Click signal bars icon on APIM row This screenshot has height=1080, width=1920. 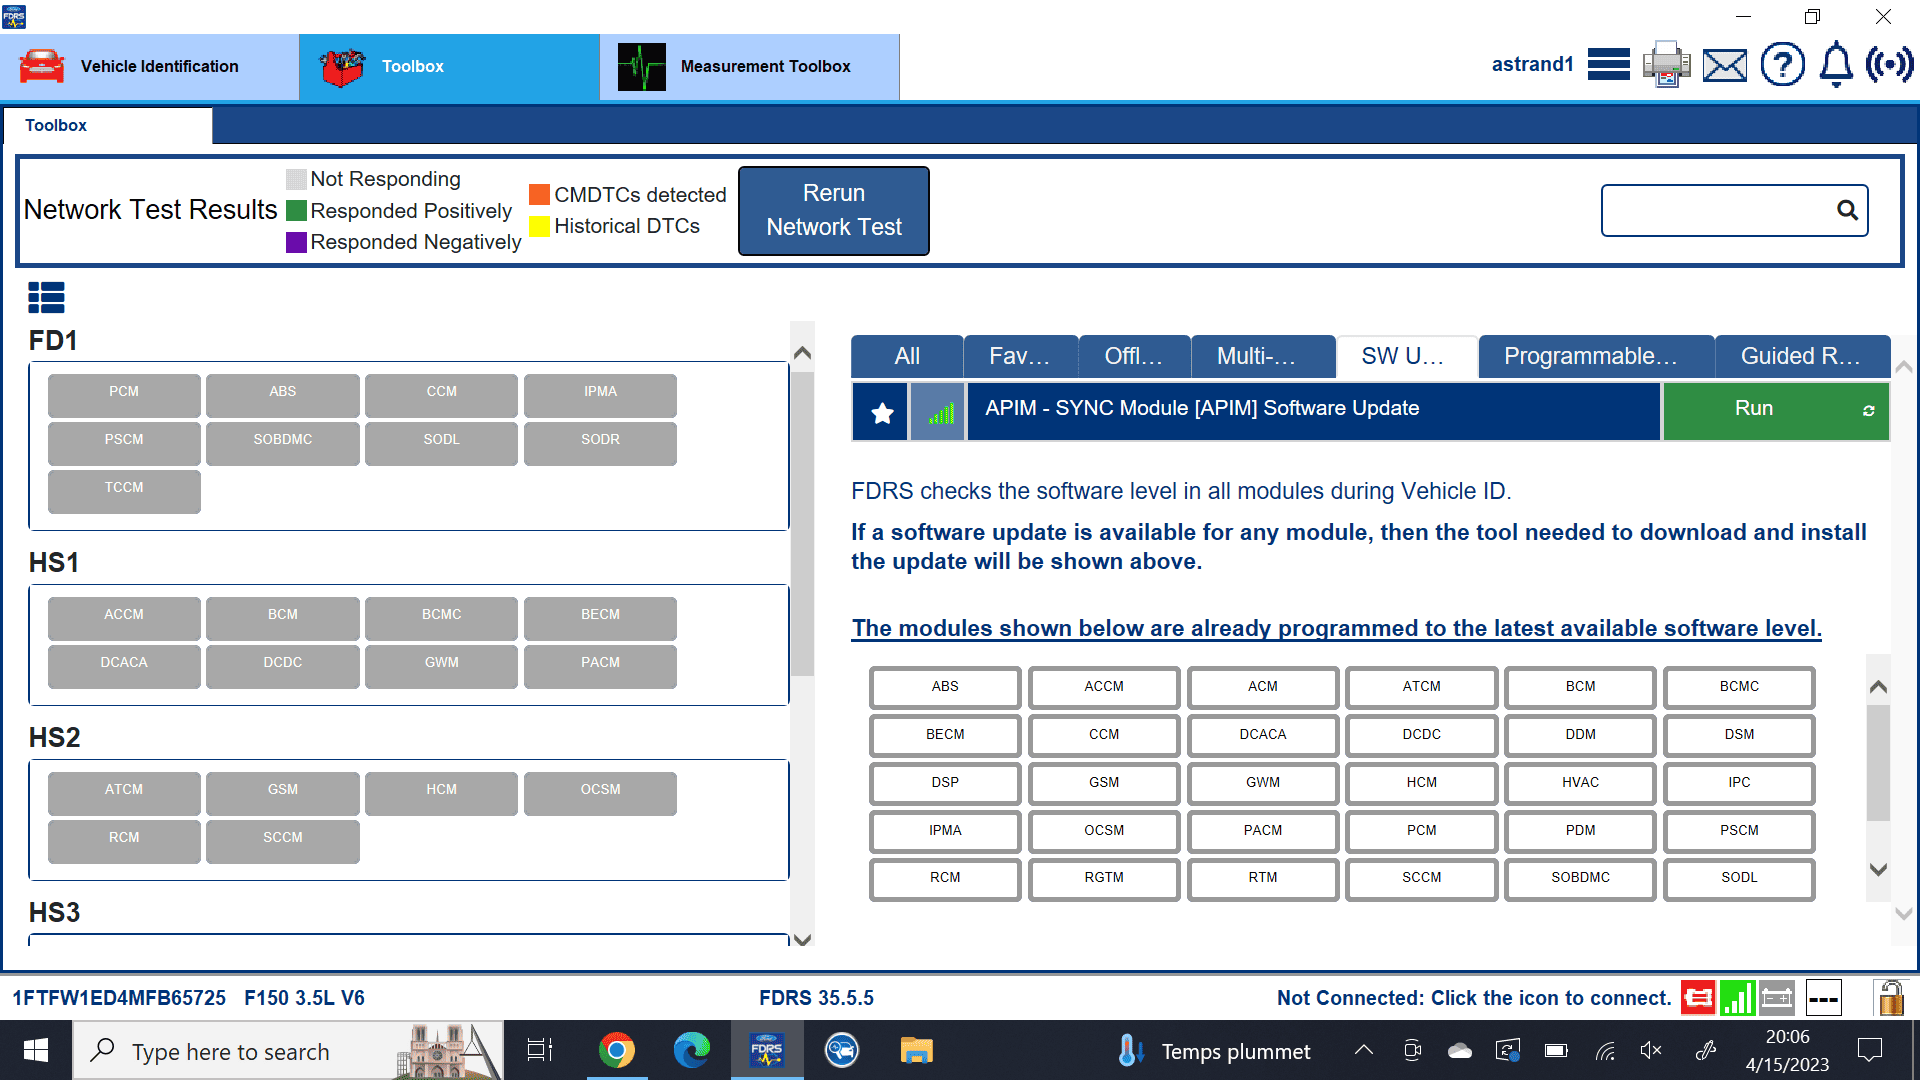tap(938, 411)
